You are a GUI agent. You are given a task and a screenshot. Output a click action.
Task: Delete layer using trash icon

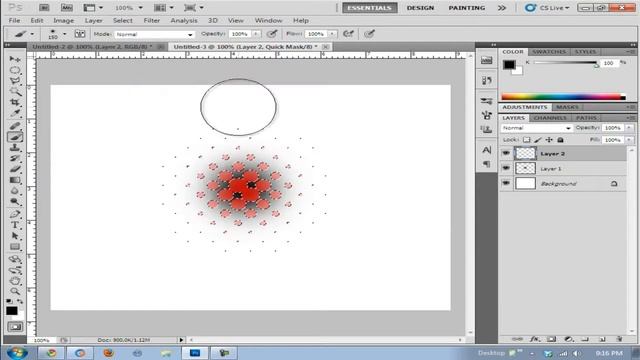(x=619, y=339)
